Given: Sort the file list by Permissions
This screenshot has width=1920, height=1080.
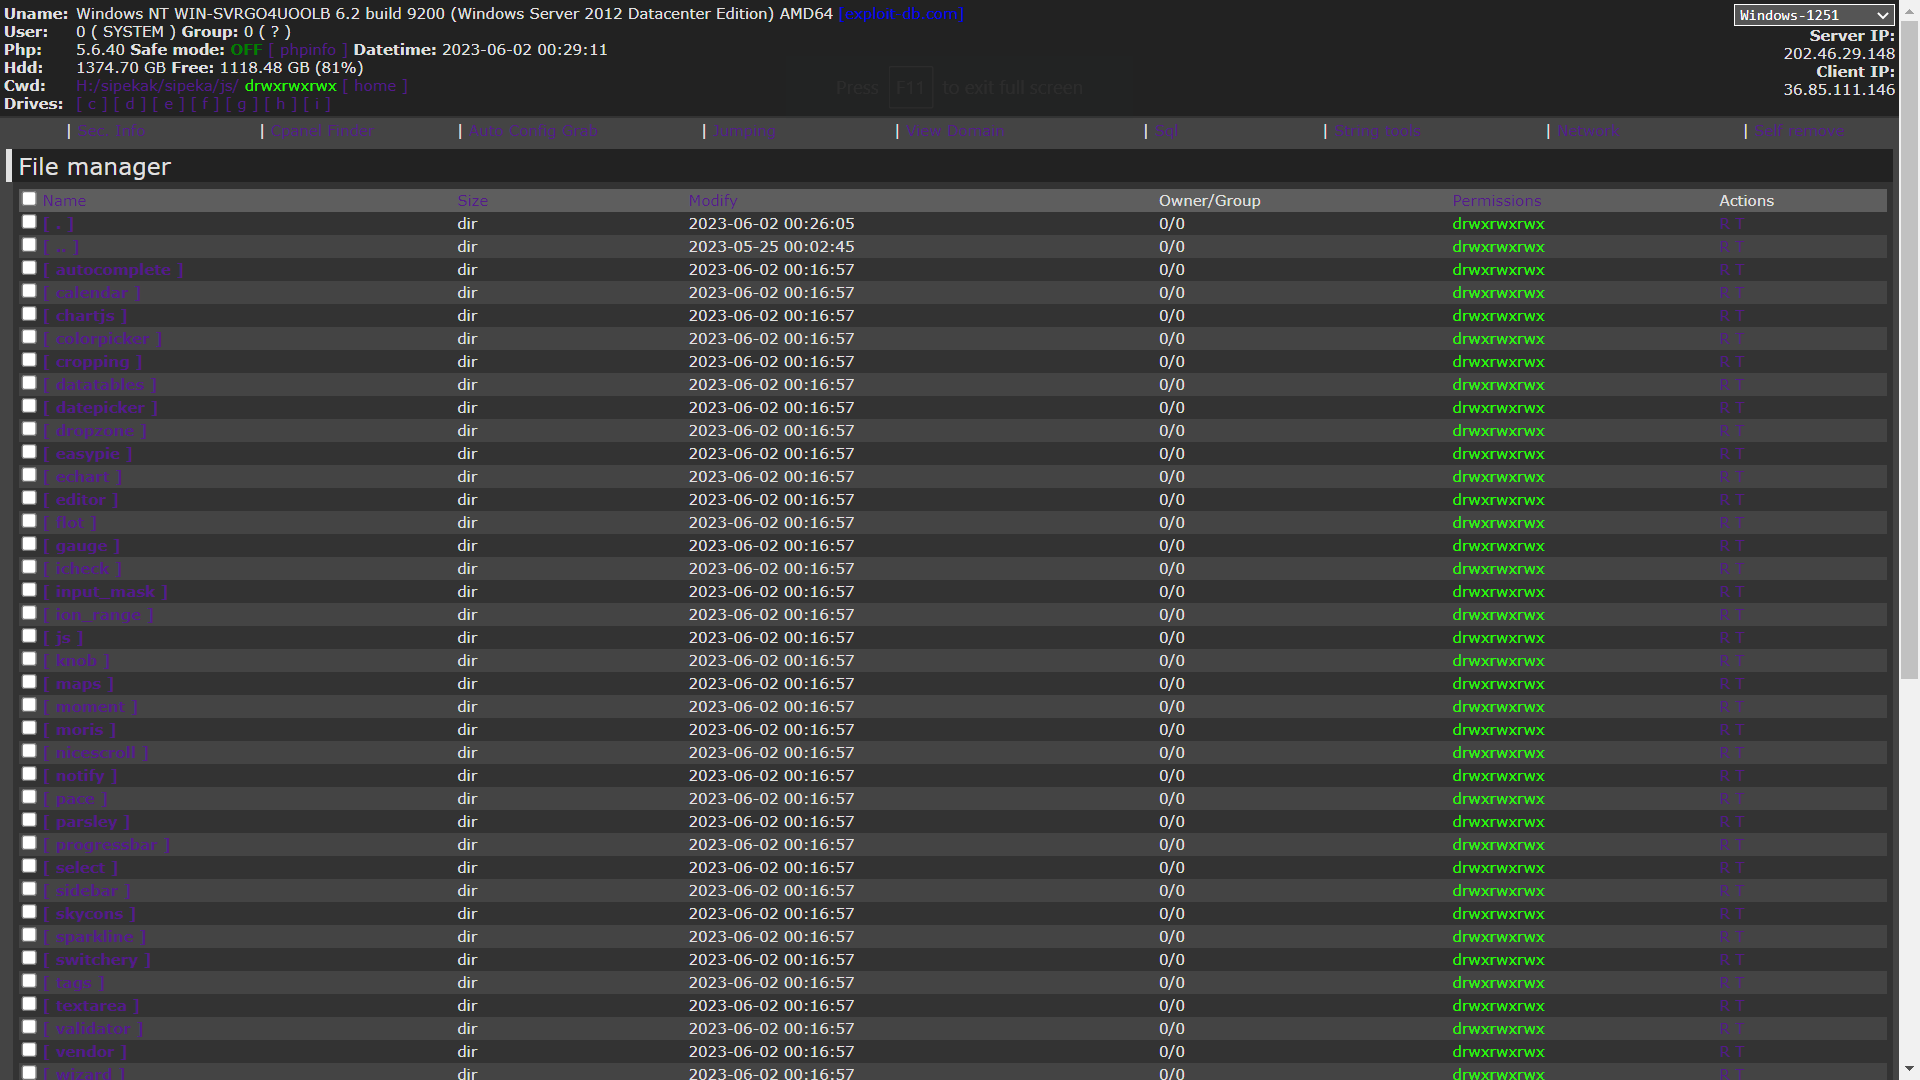Looking at the screenshot, I should pyautogui.click(x=1497, y=201).
